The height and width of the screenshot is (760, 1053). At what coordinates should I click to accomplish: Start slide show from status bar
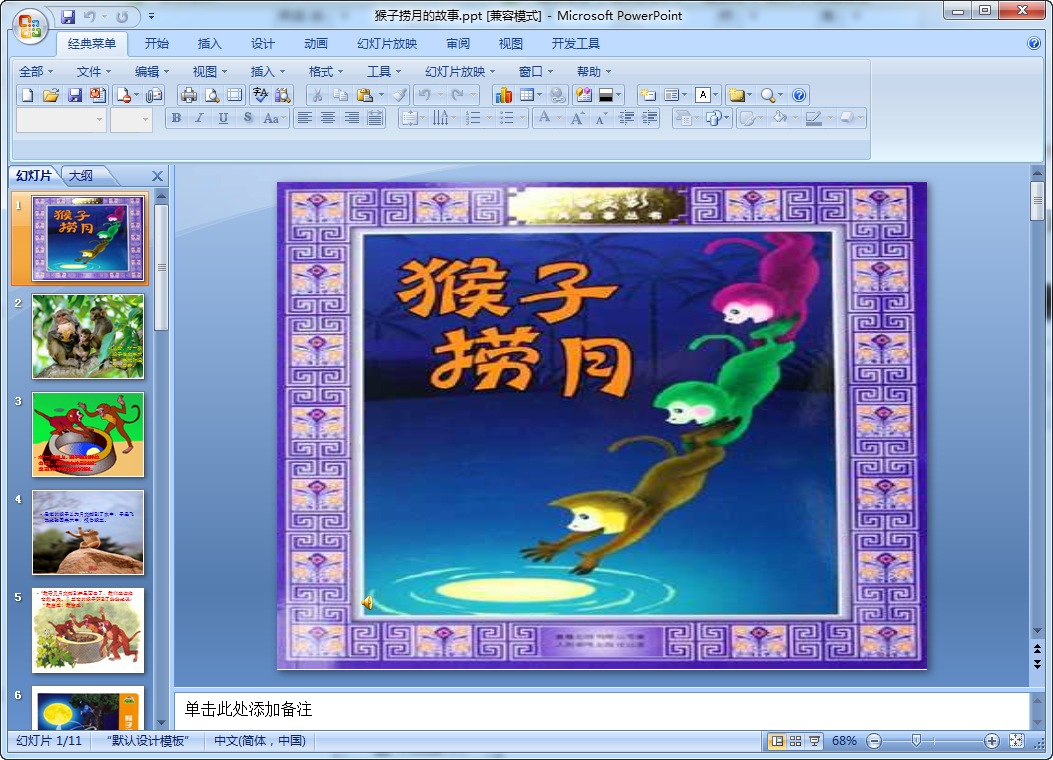[x=815, y=741]
